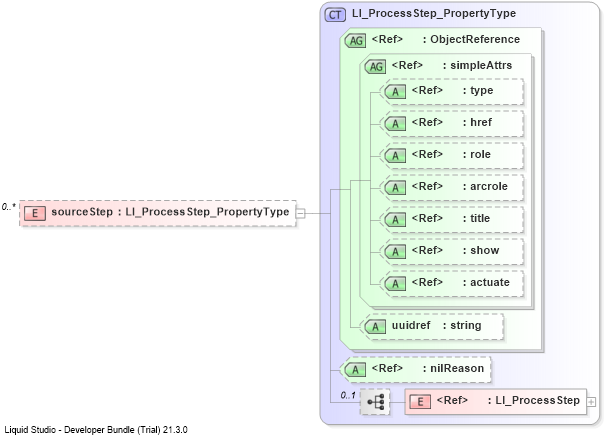Select the 'uuidref : string' attribute label

(x=436, y=326)
